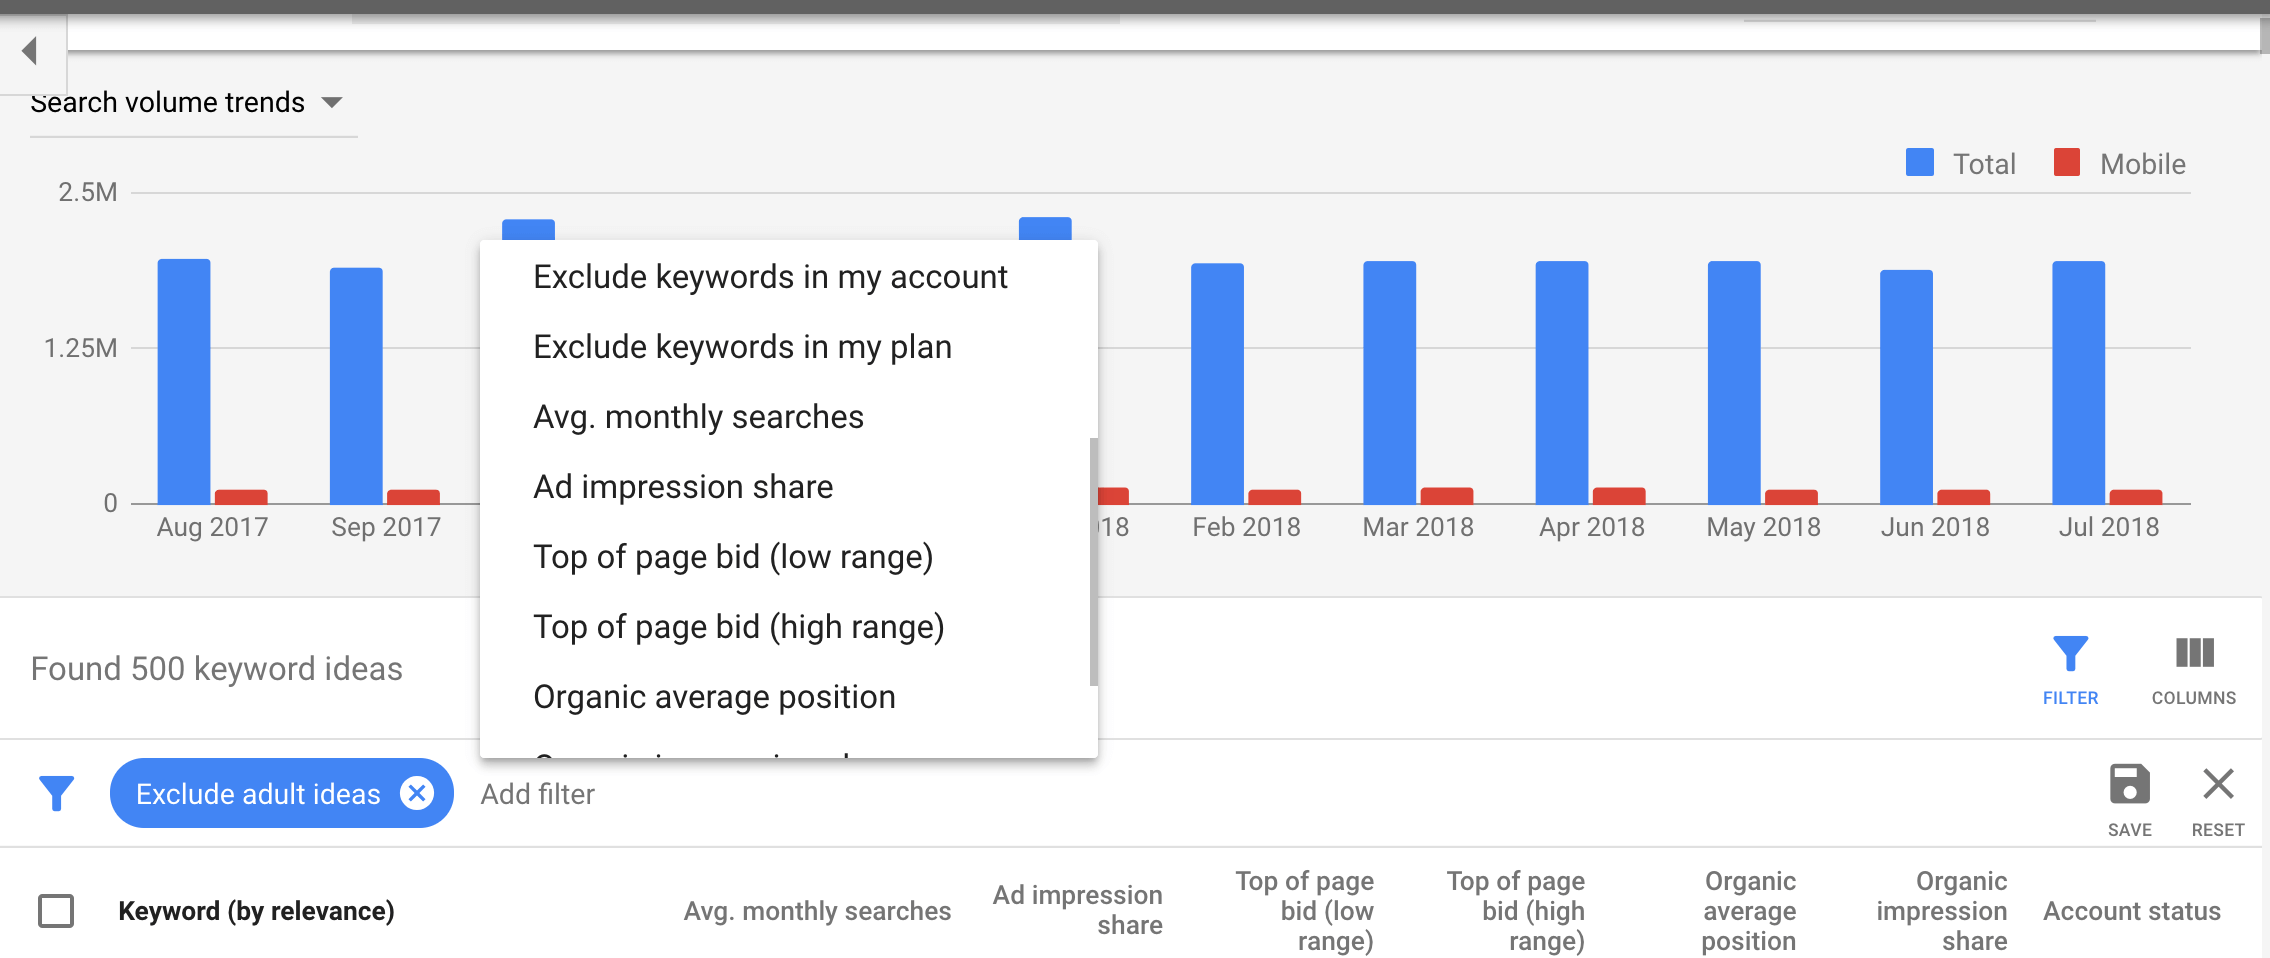This screenshot has width=2270, height=958.
Task: Click the blue funnel beside the filter chip
Action: point(56,794)
